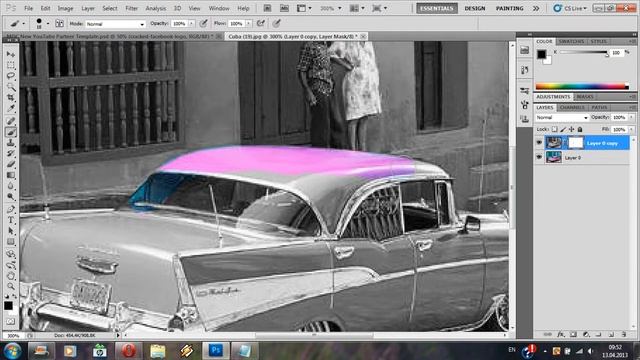Hide the Layer 0 copy layer
Image resolution: width=640 pixels, height=360 pixels.
pyautogui.click(x=539, y=143)
